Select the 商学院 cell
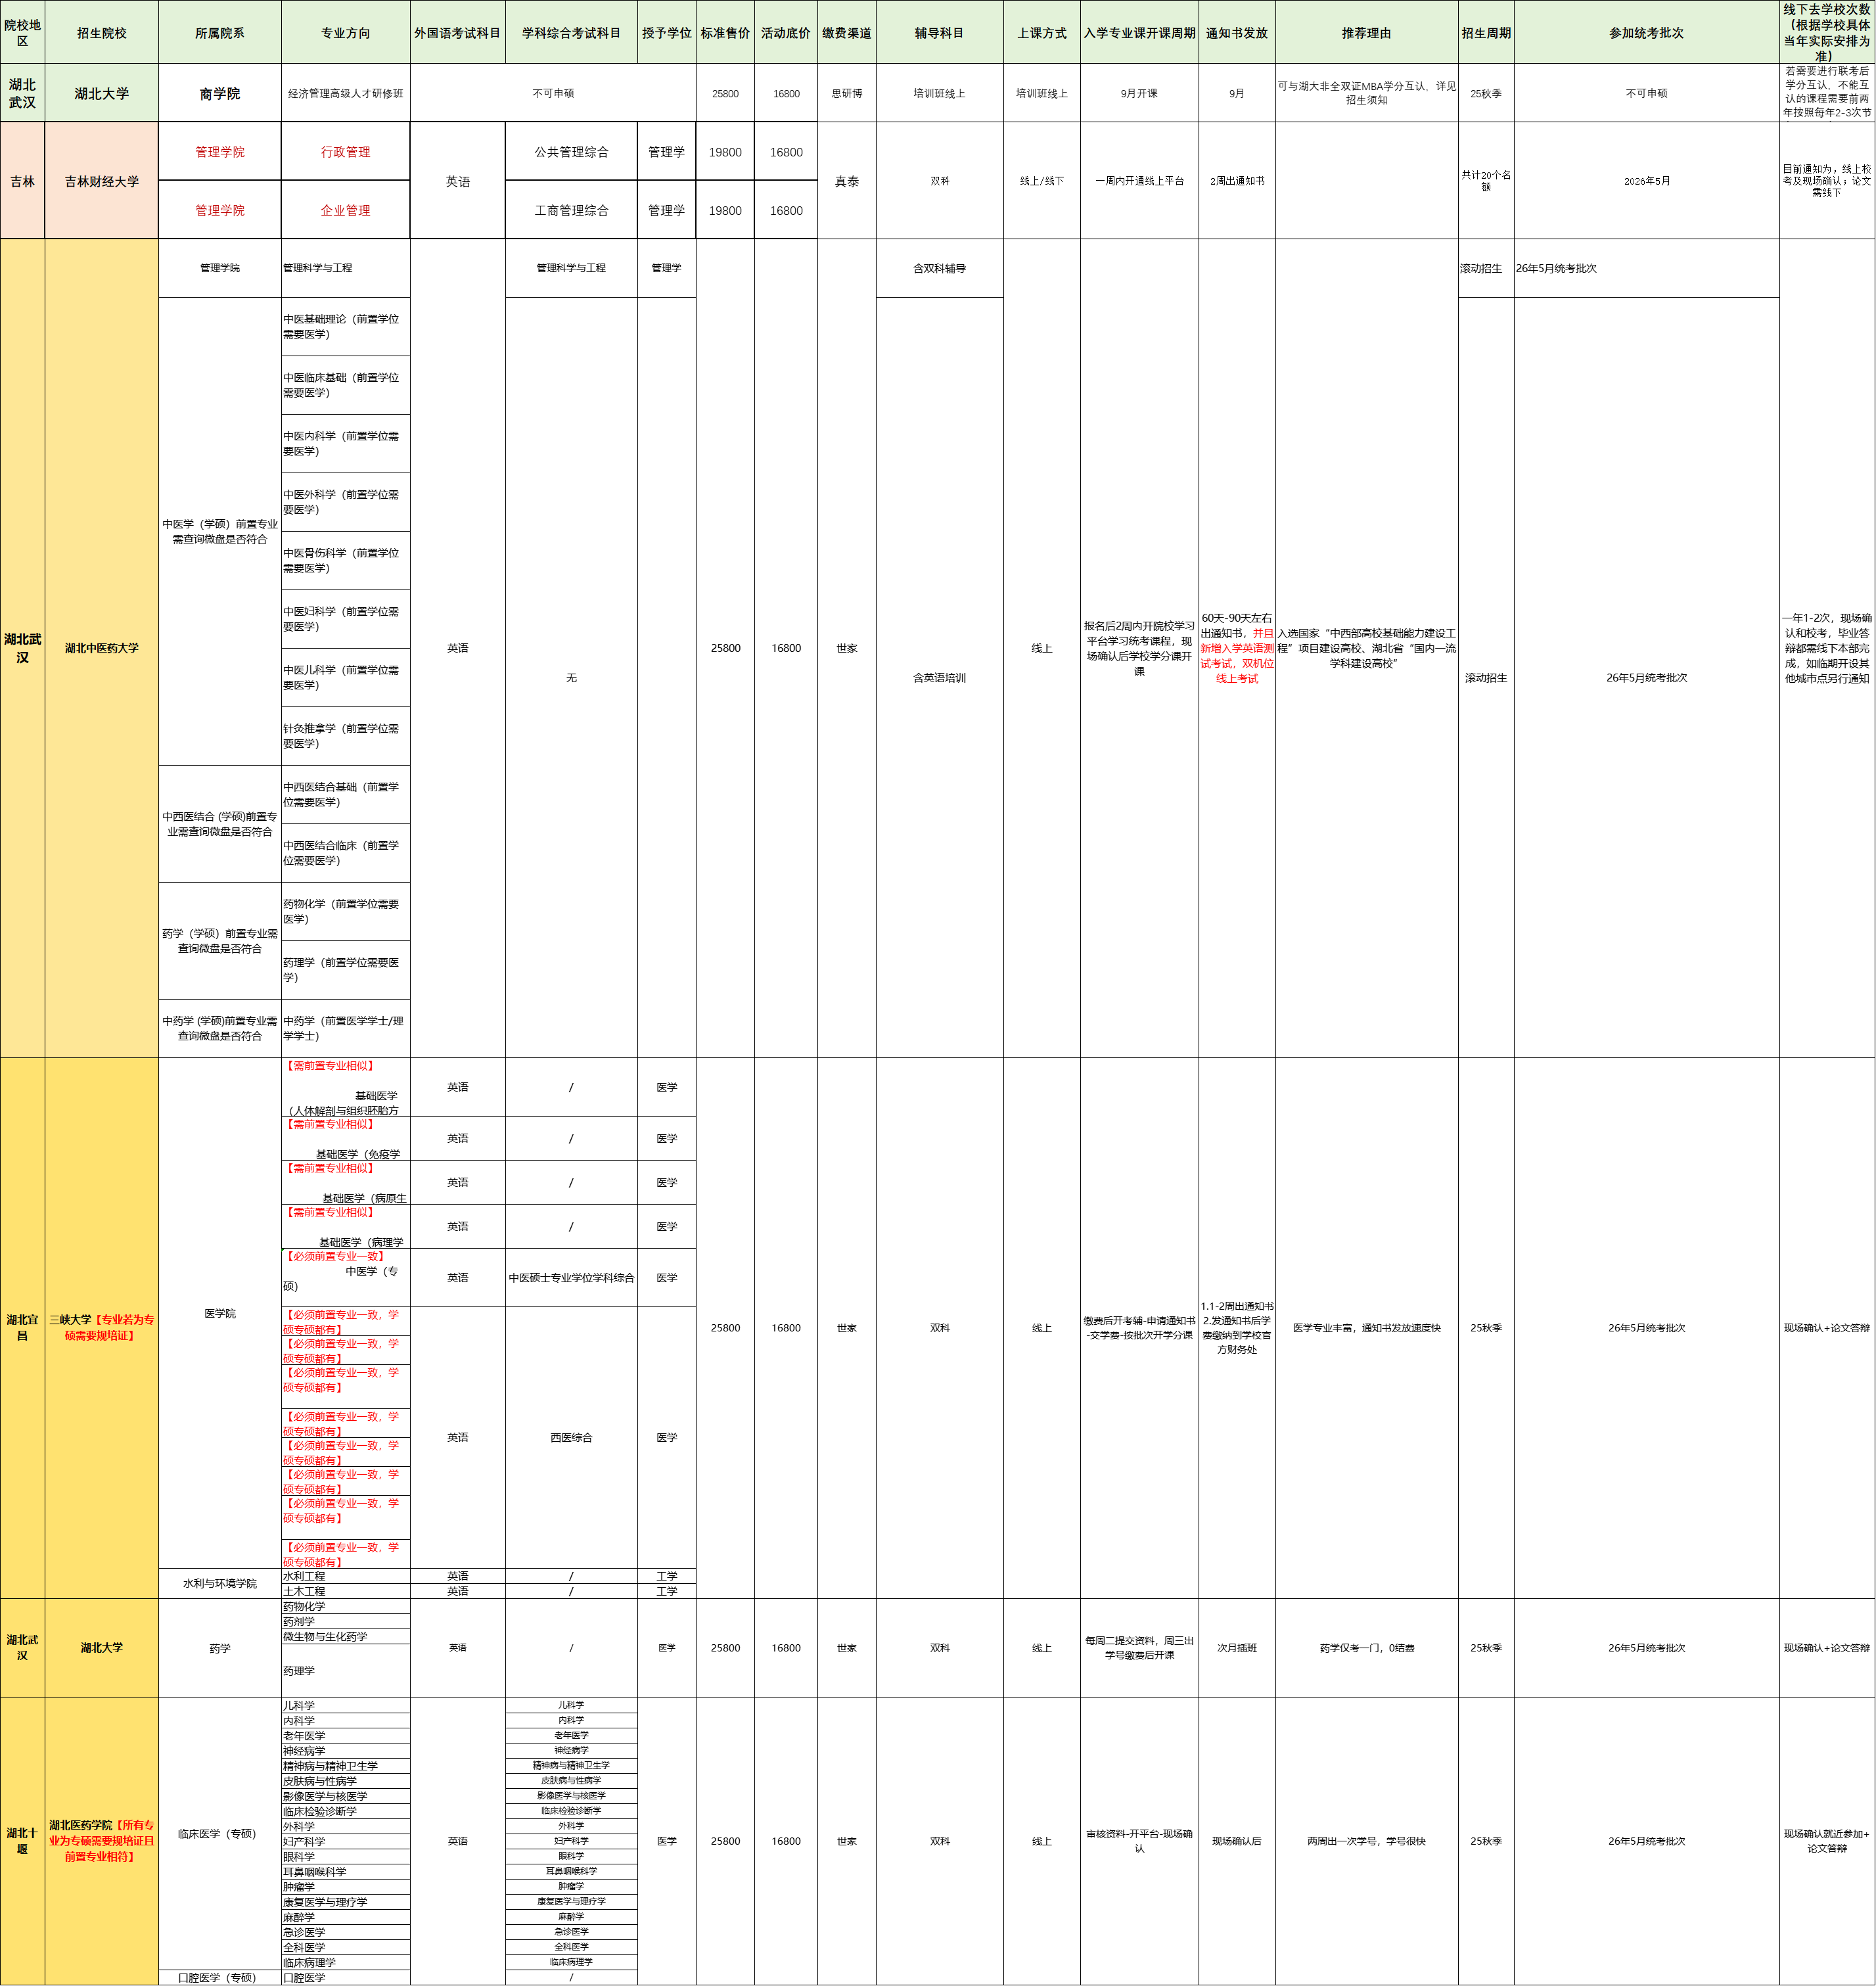Screen dimensions: 1876x1986 pyautogui.click(x=219, y=93)
